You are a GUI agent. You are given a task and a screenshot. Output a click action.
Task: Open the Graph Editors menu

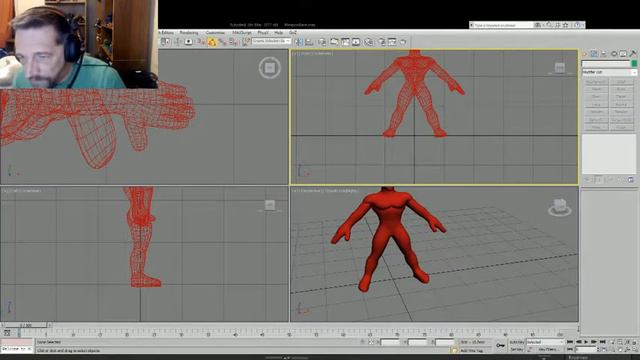[167, 33]
